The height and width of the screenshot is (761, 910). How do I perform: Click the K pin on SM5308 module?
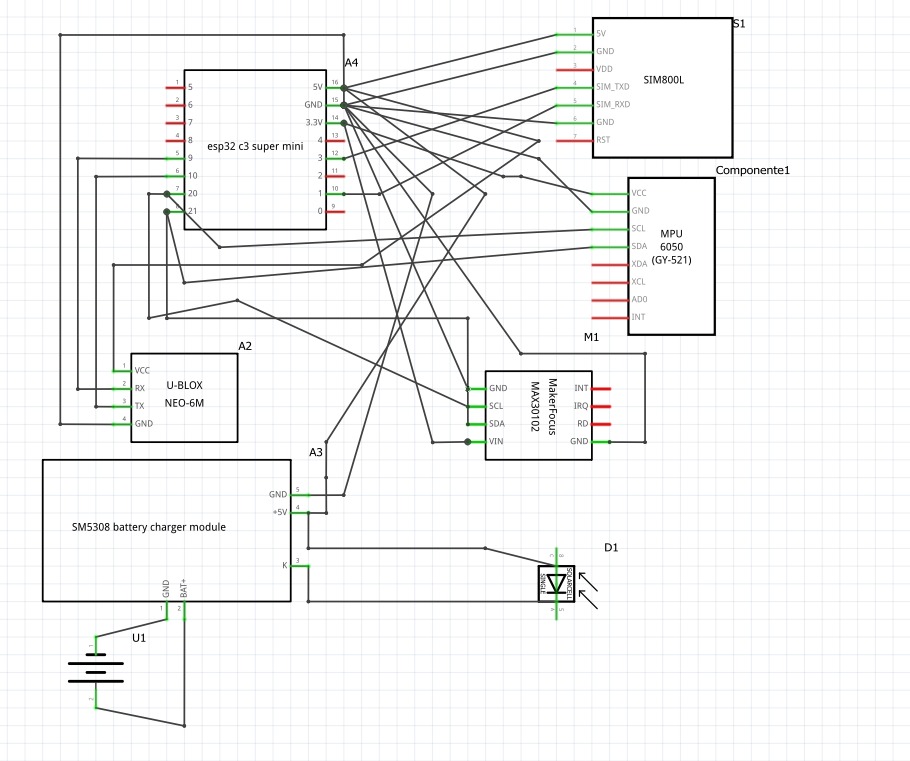point(300,566)
